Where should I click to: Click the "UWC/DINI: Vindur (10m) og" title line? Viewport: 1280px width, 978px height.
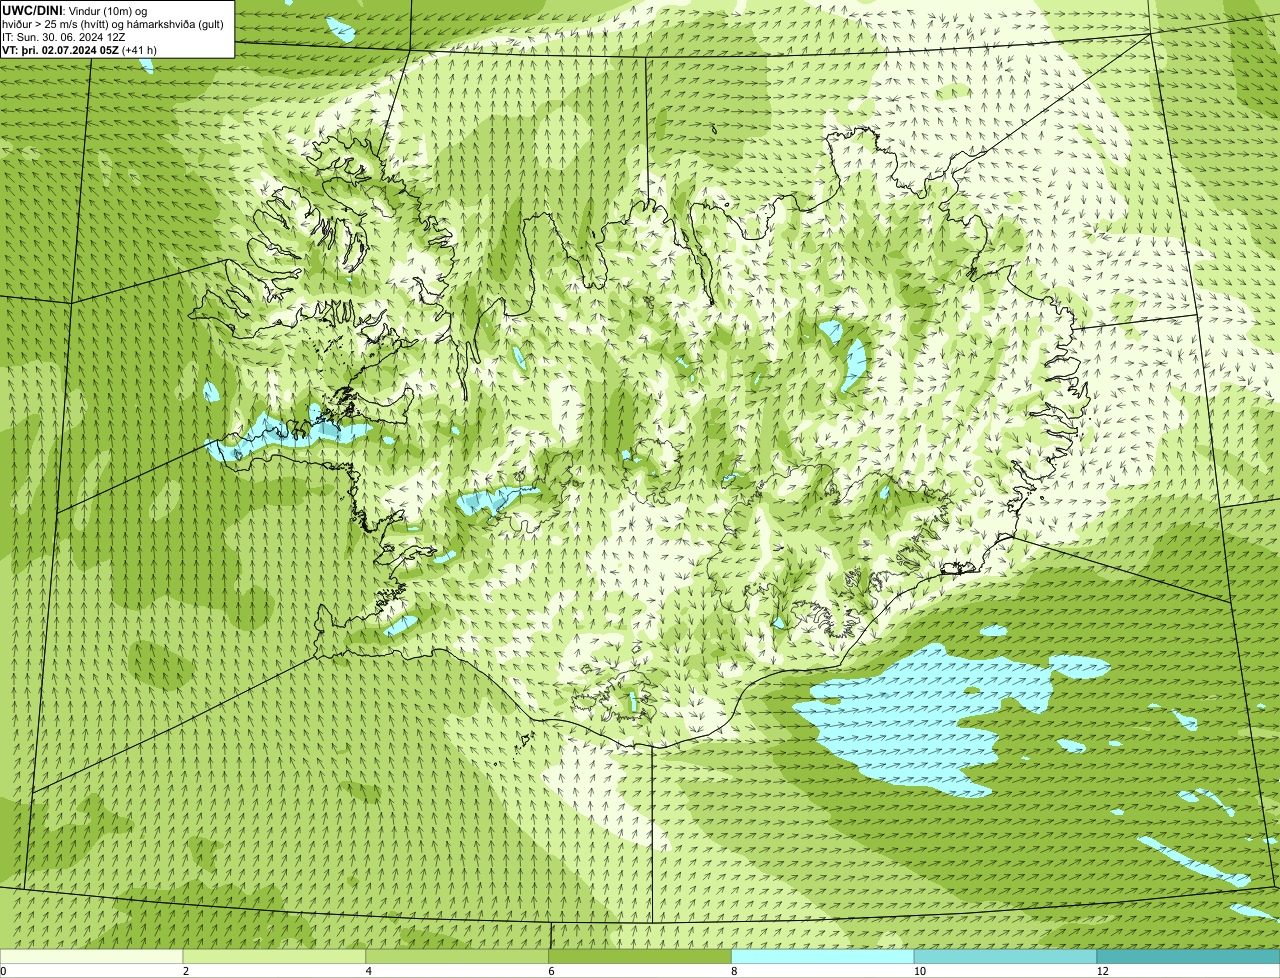click(75, 10)
